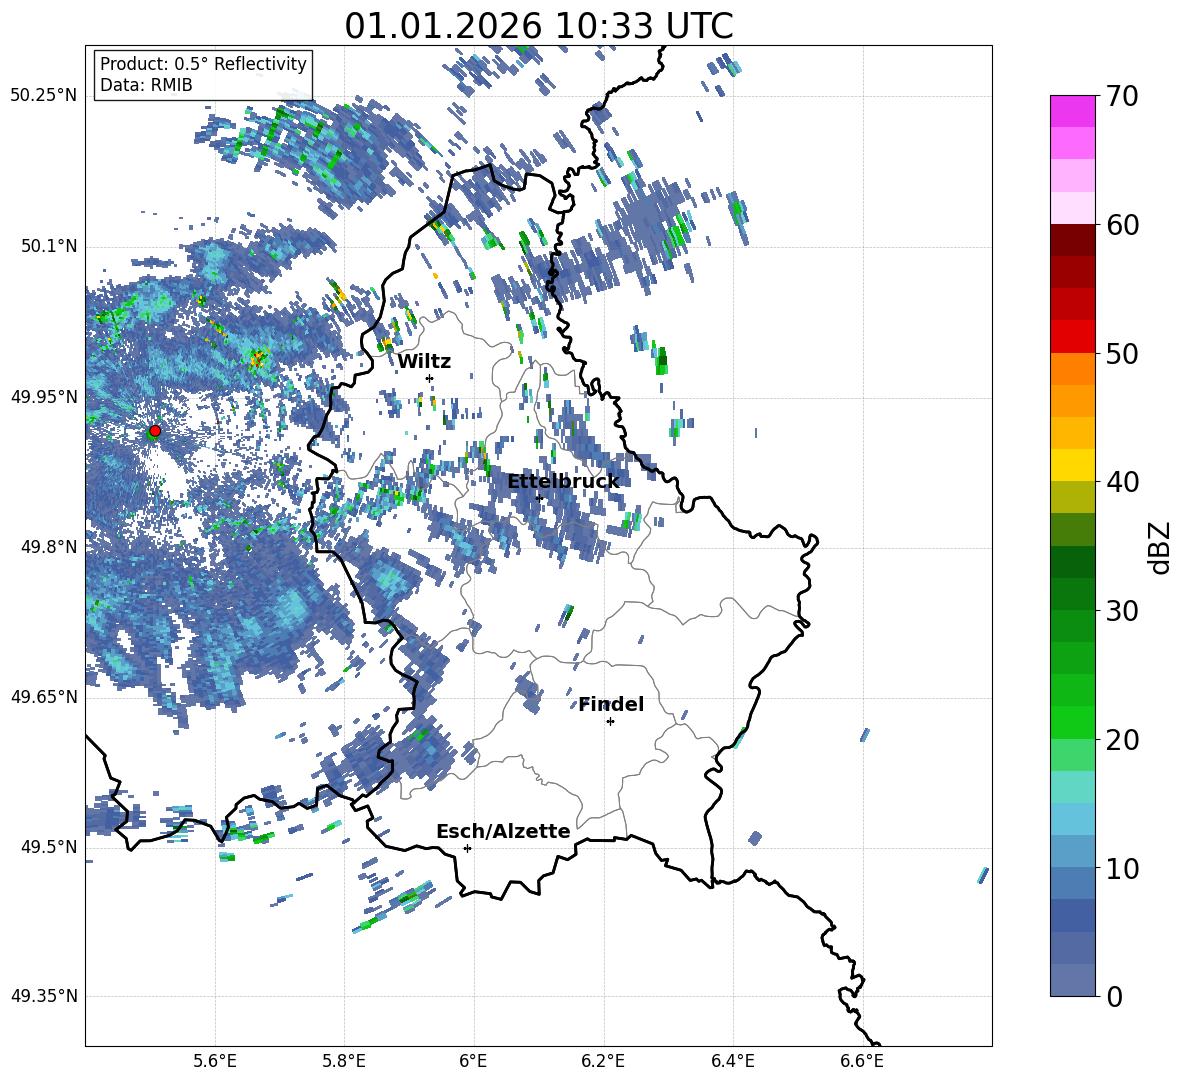Viewport: 1184px width, 1081px height.
Task: Click the colorbar tick value 40
Action: 1122,482
